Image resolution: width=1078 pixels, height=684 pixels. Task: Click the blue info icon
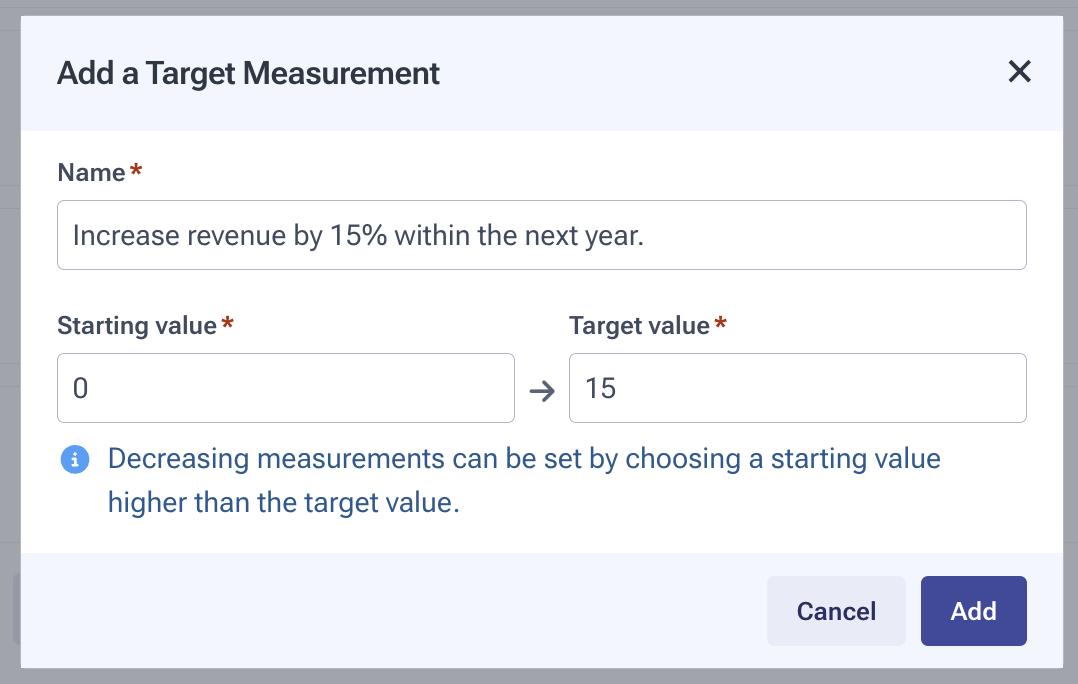(x=75, y=459)
